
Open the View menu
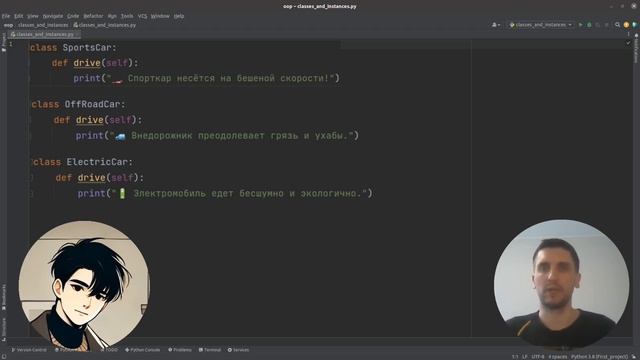coord(33,16)
